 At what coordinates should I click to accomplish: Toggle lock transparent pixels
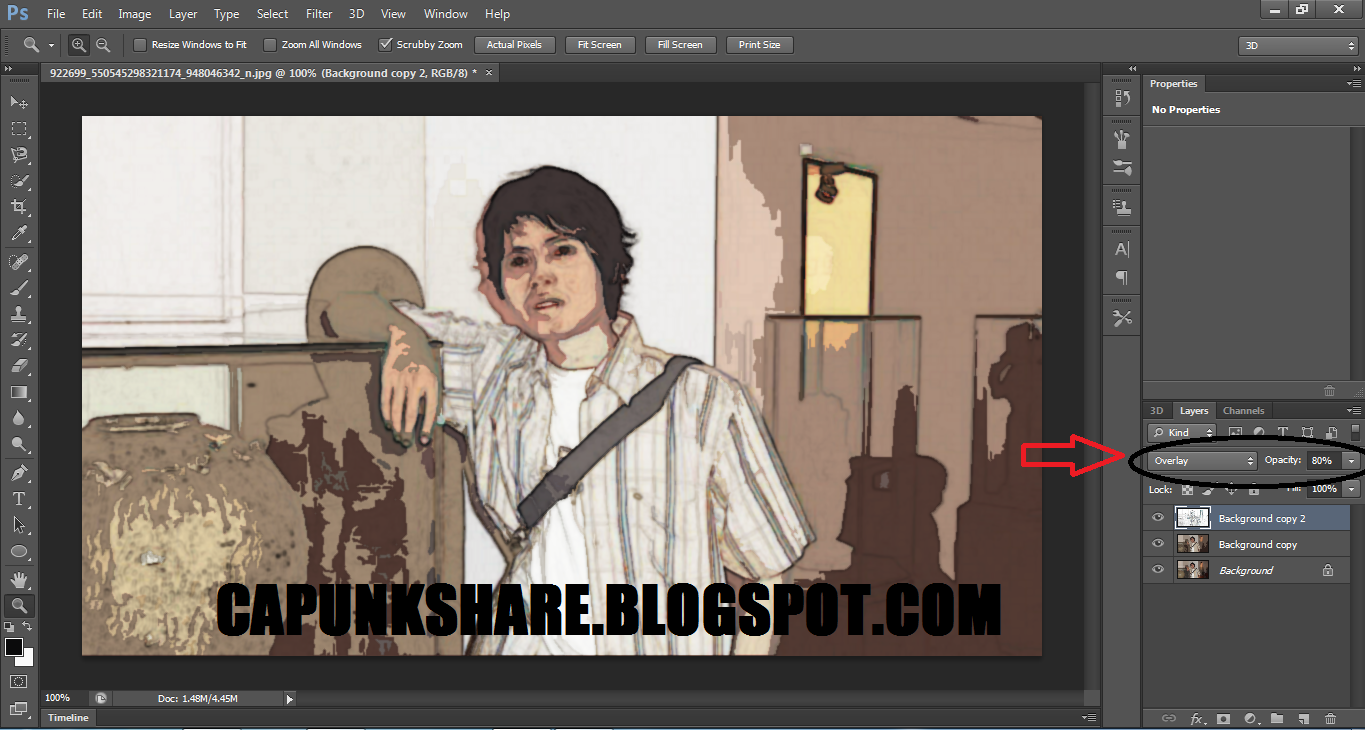click(x=1187, y=490)
